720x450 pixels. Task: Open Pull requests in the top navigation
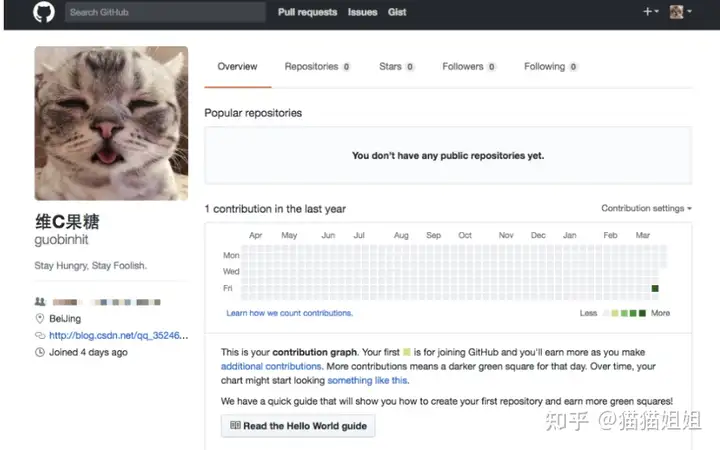click(x=307, y=12)
